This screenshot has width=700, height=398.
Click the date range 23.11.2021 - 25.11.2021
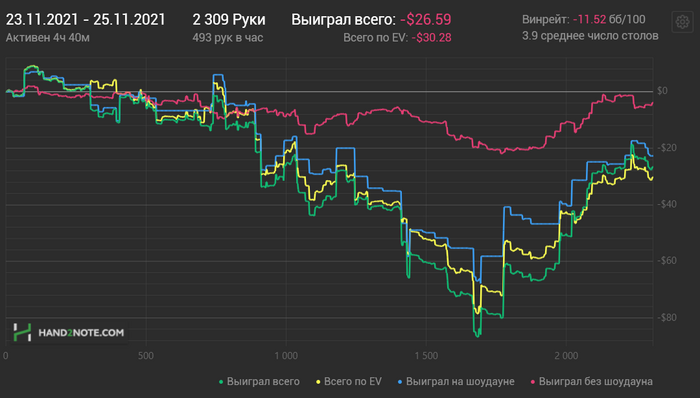coord(85,20)
